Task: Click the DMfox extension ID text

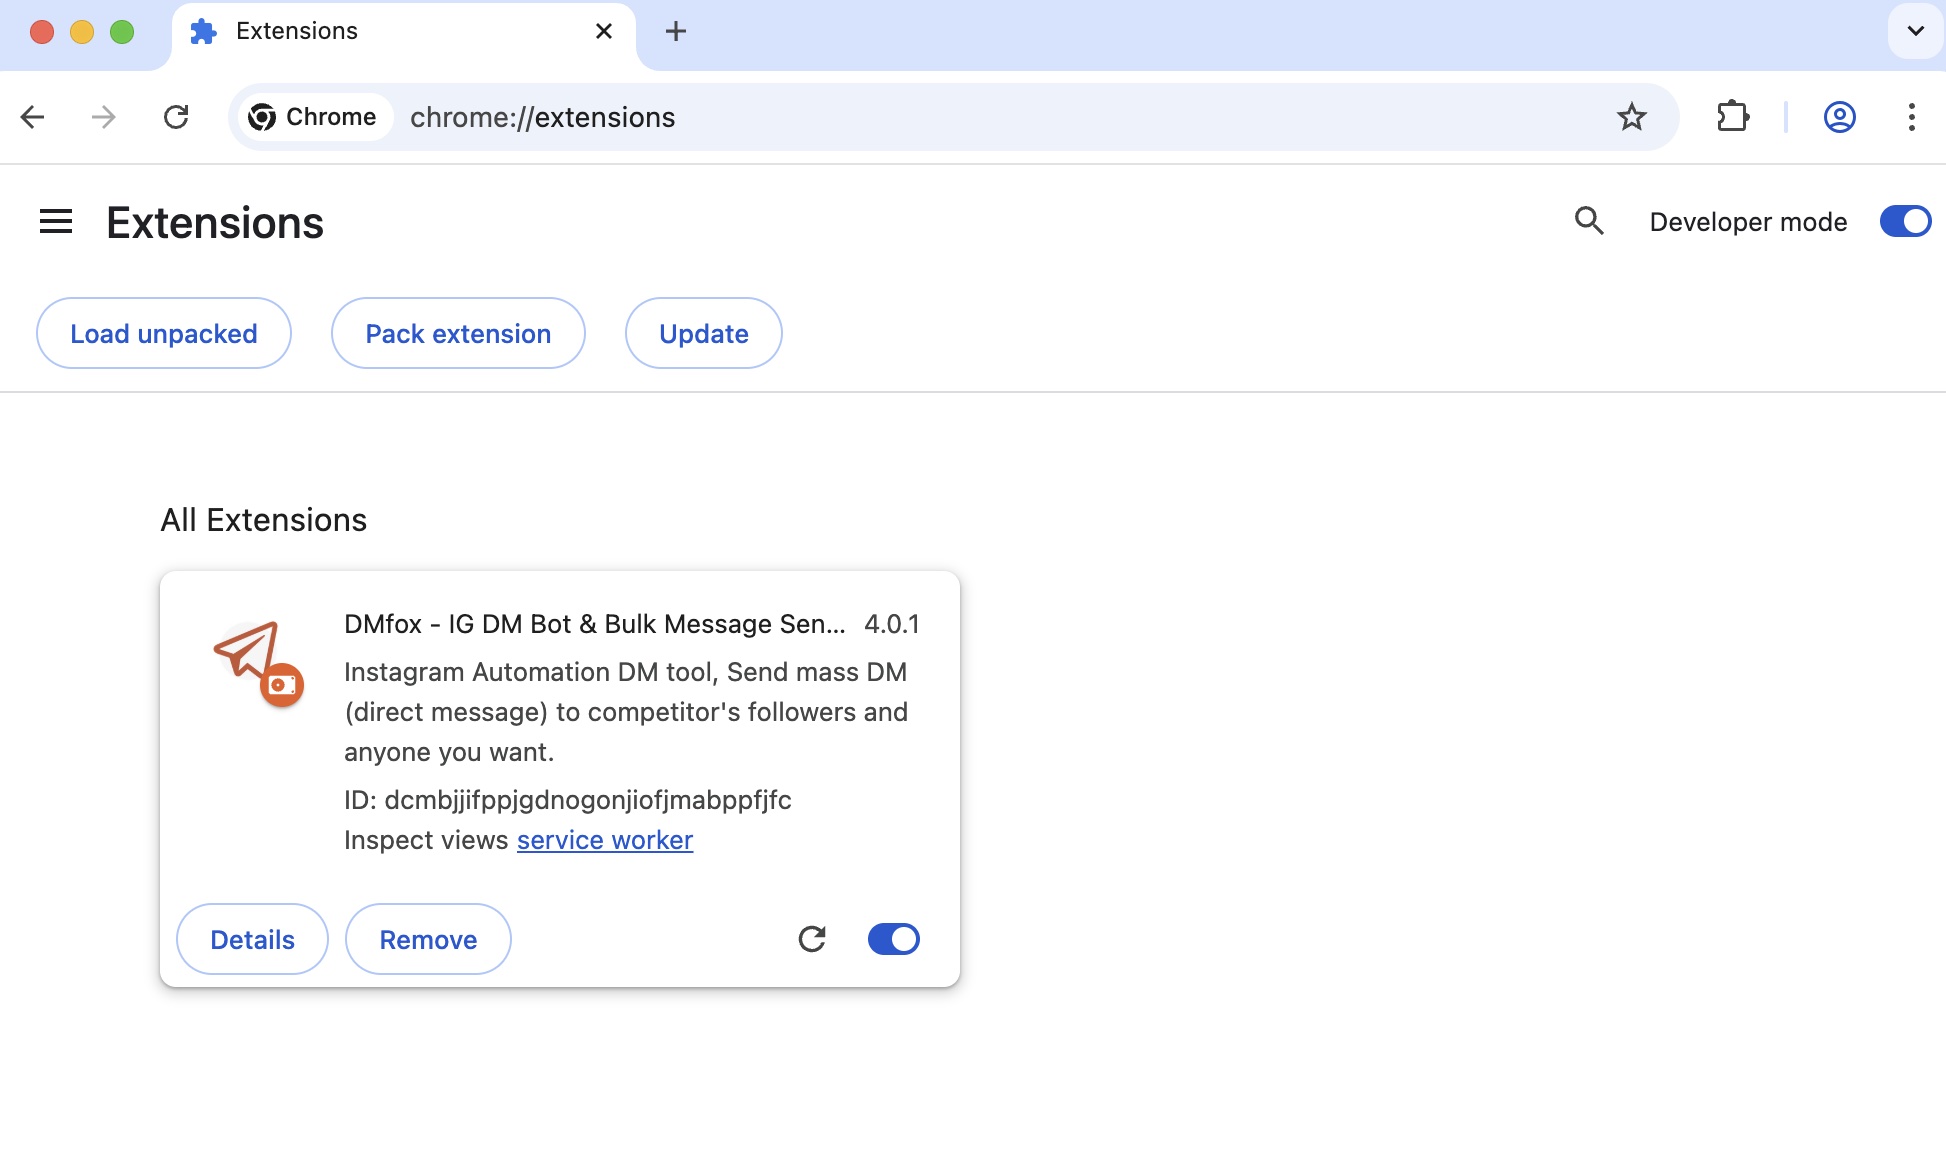Action: pyautogui.click(x=568, y=800)
